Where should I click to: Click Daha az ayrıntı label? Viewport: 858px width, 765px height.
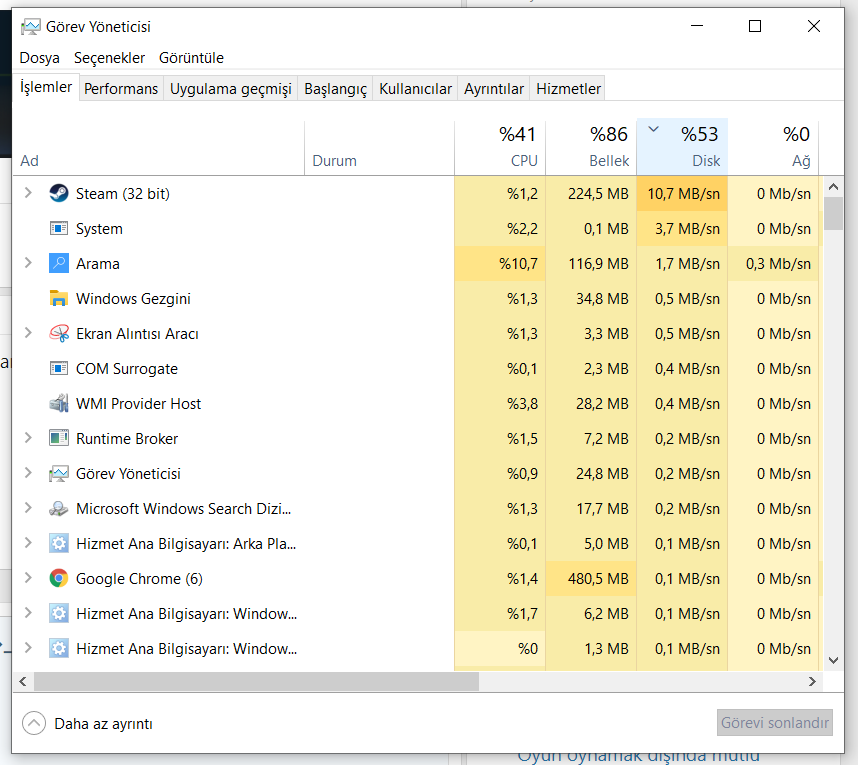(103, 724)
